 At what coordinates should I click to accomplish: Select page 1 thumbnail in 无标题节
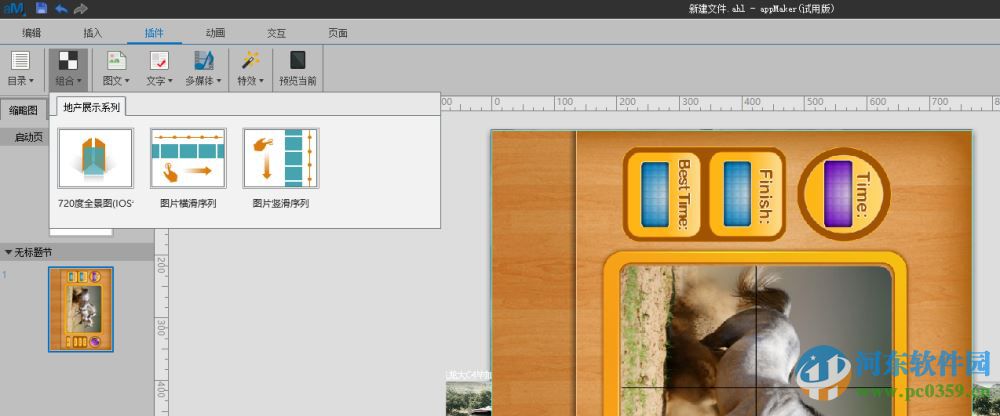[81, 309]
